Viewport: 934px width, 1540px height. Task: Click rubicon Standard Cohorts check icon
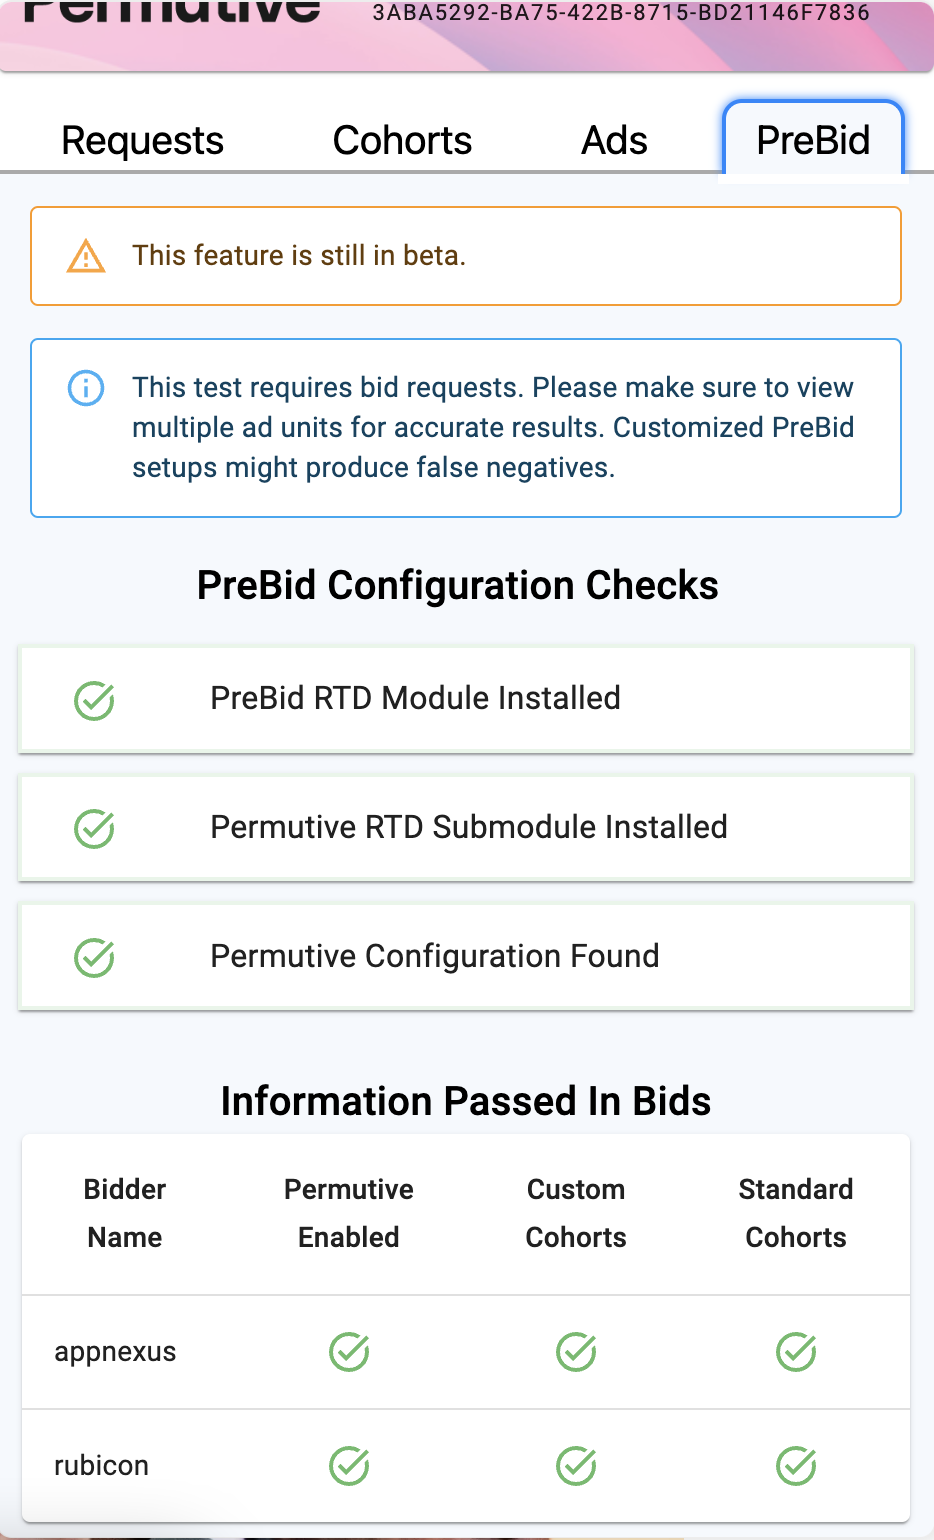tap(796, 1466)
